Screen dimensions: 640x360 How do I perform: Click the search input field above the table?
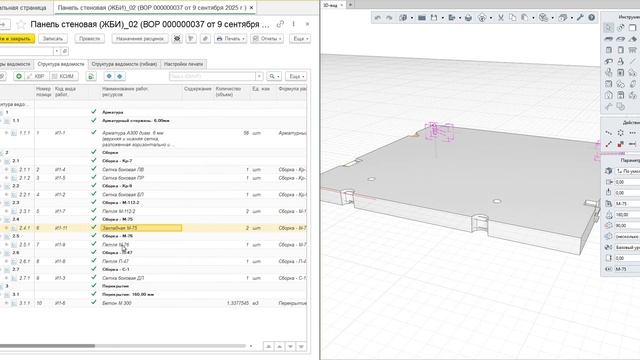click(x=212, y=76)
